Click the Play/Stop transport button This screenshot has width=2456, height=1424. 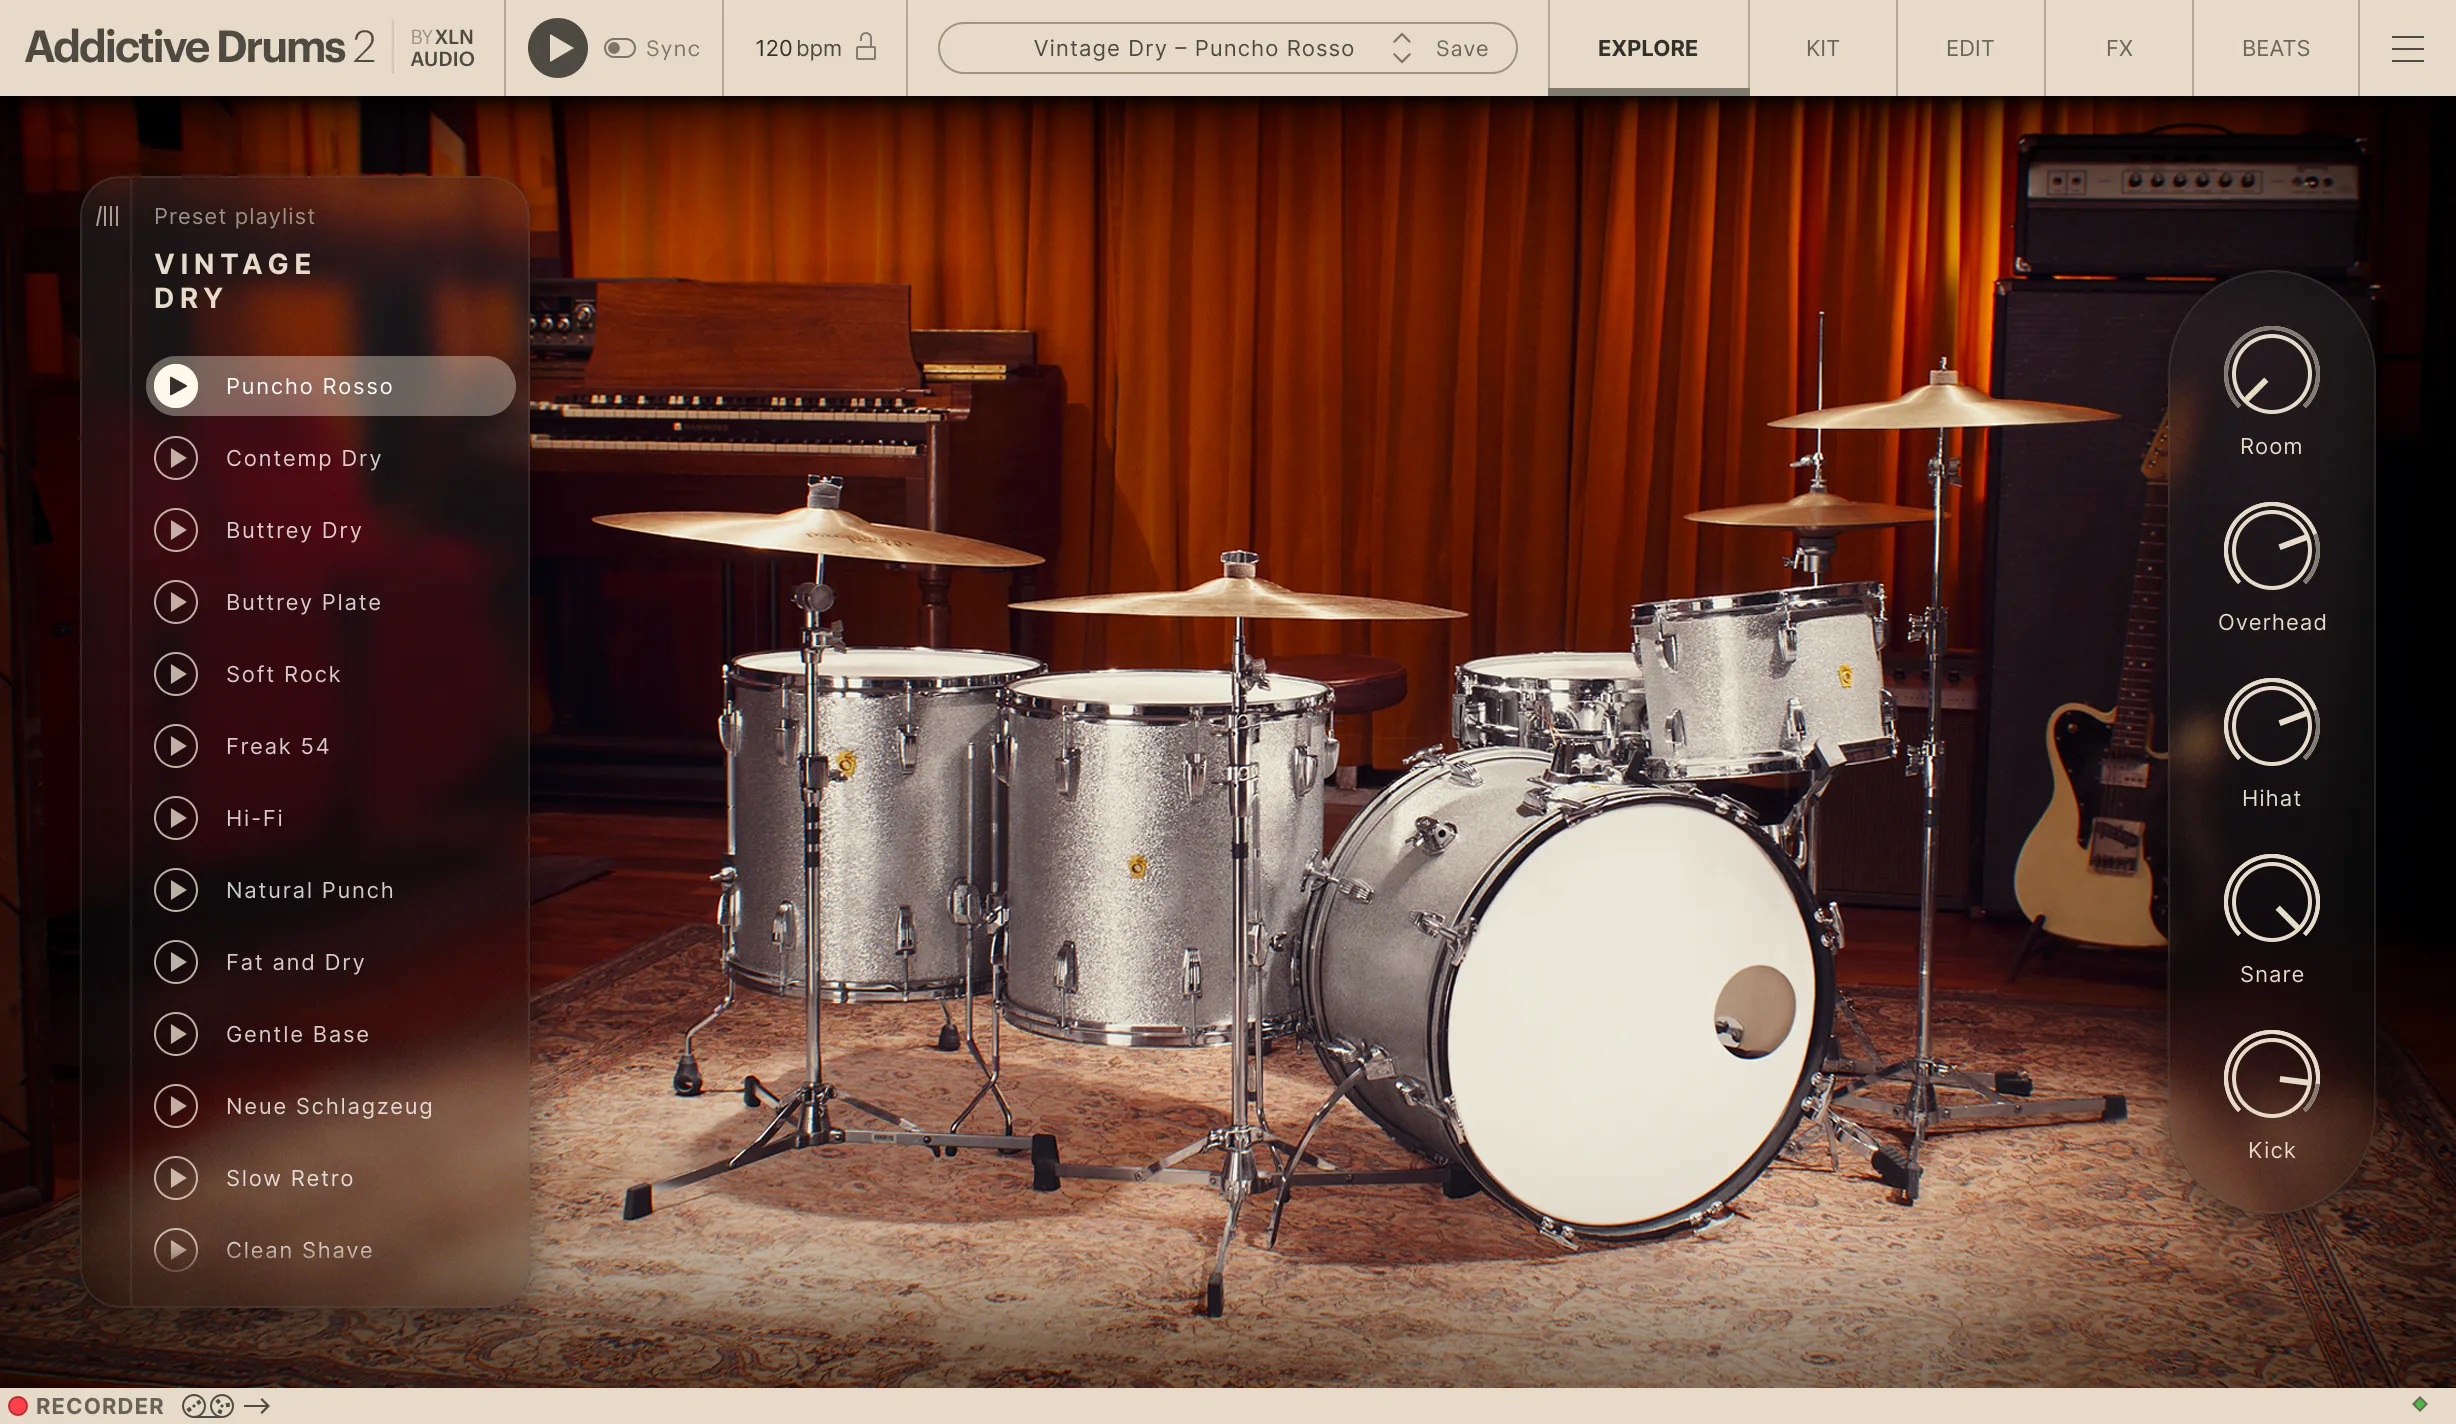tap(554, 47)
